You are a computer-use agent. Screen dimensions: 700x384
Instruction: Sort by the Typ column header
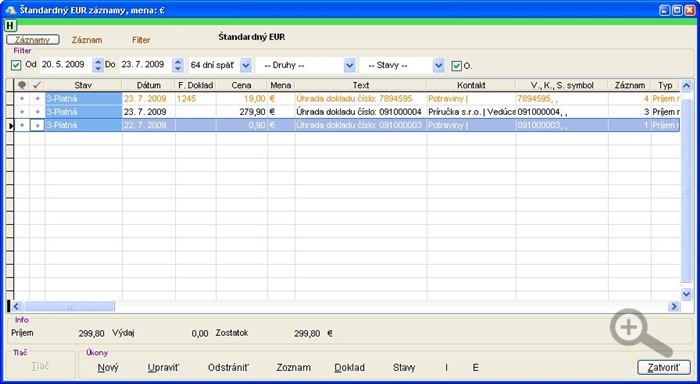[x=665, y=85]
